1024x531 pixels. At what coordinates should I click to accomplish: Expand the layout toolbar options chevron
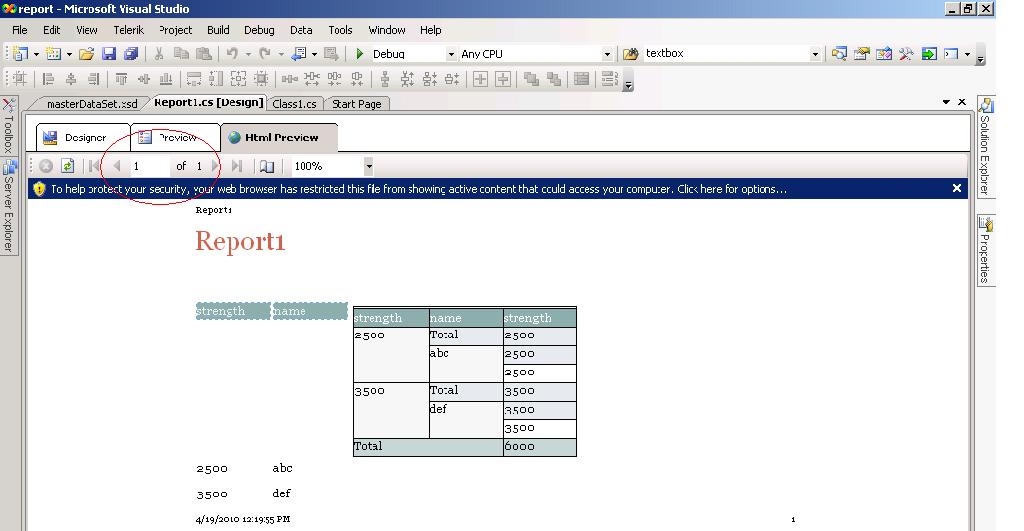628,85
